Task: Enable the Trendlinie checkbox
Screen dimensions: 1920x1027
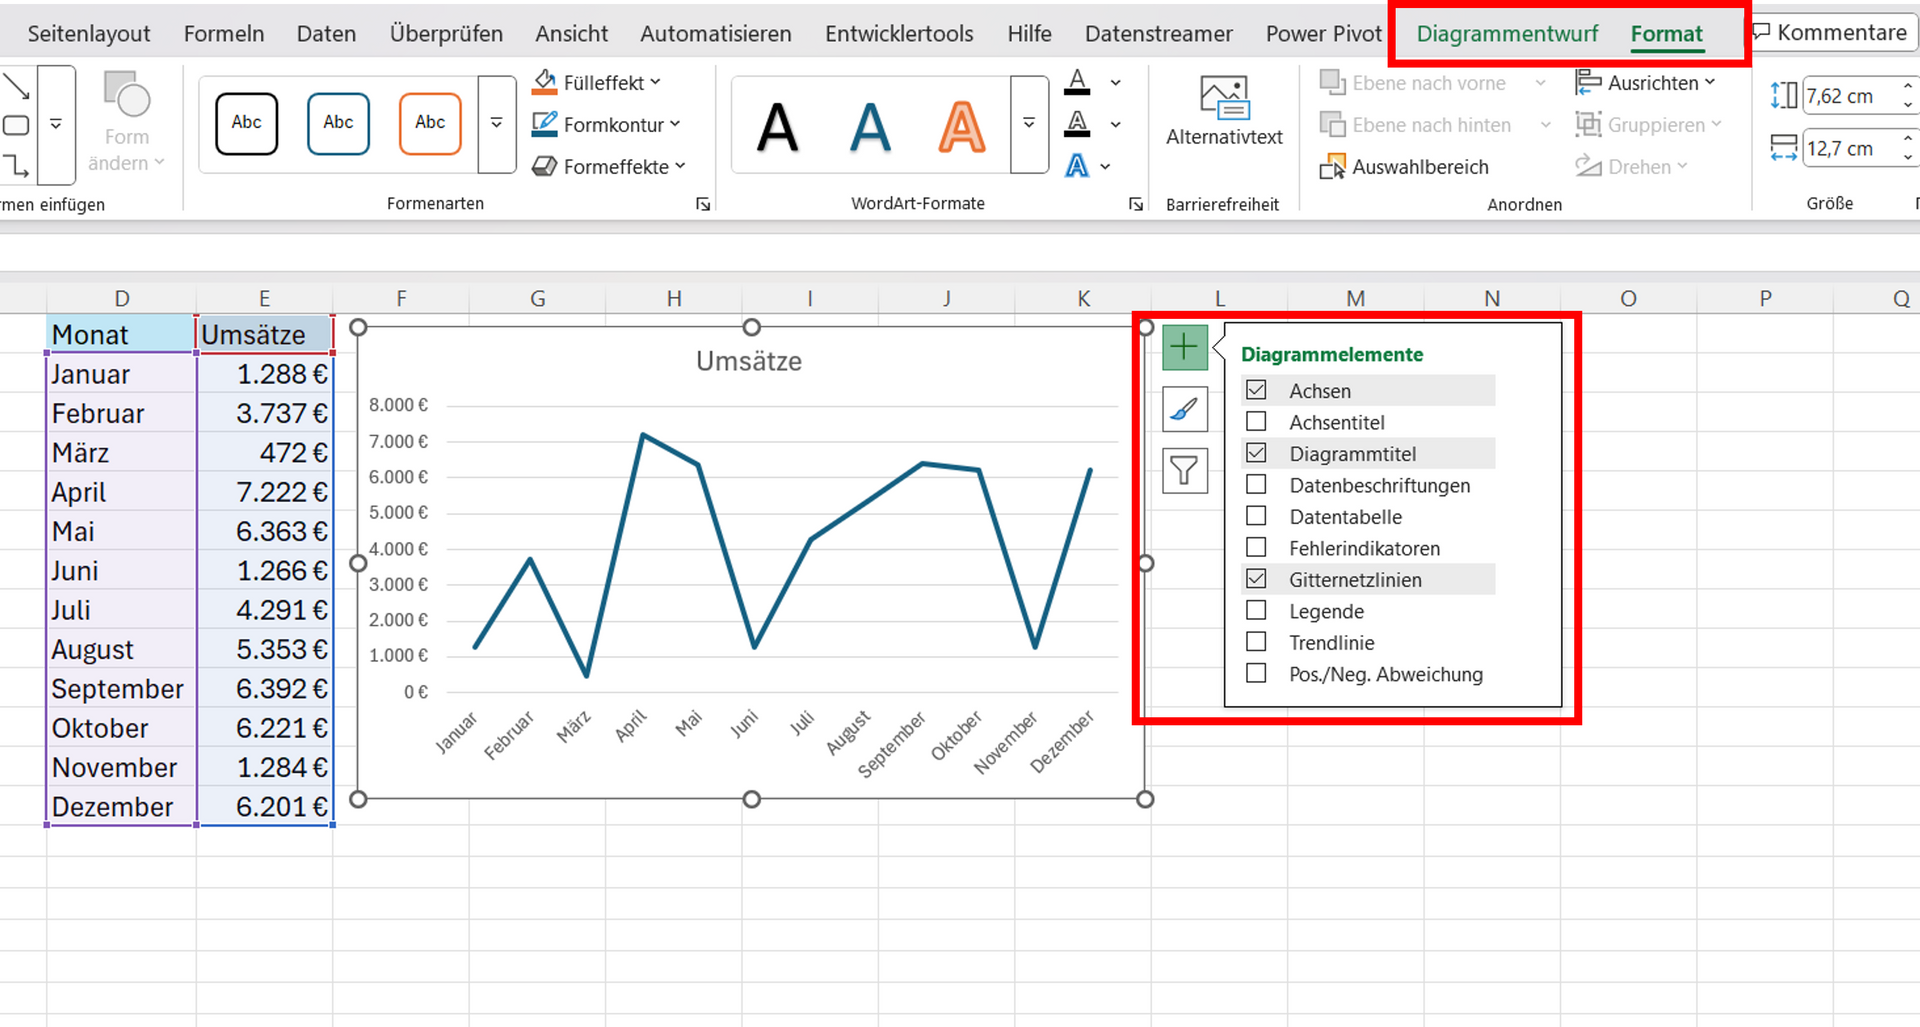Action: point(1256,642)
